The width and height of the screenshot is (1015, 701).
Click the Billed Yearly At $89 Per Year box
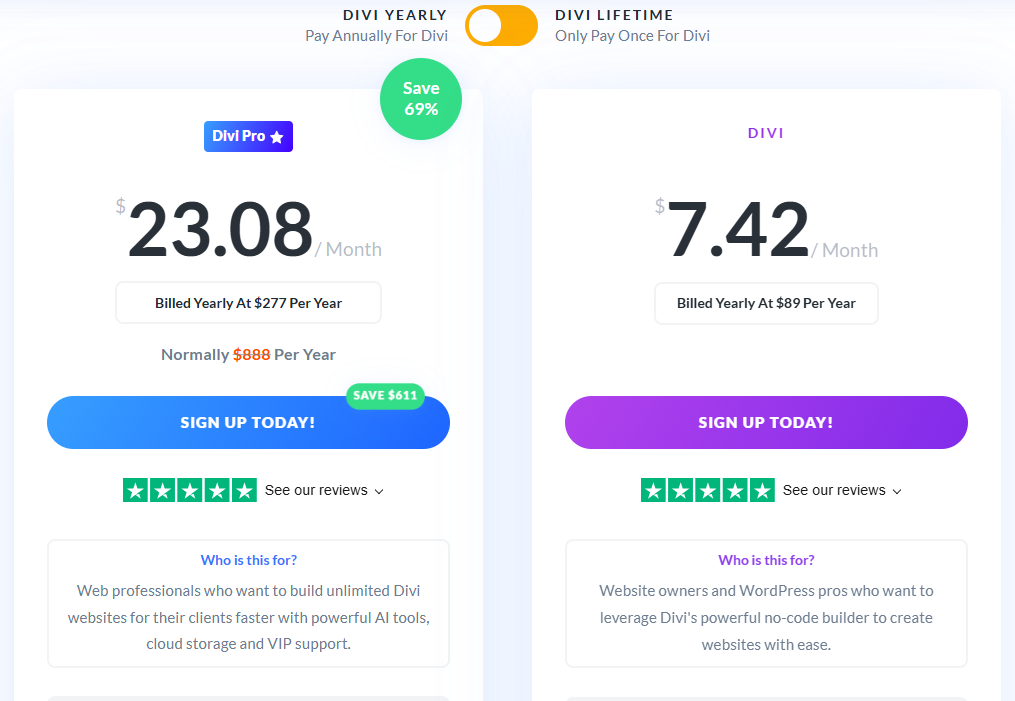(766, 302)
